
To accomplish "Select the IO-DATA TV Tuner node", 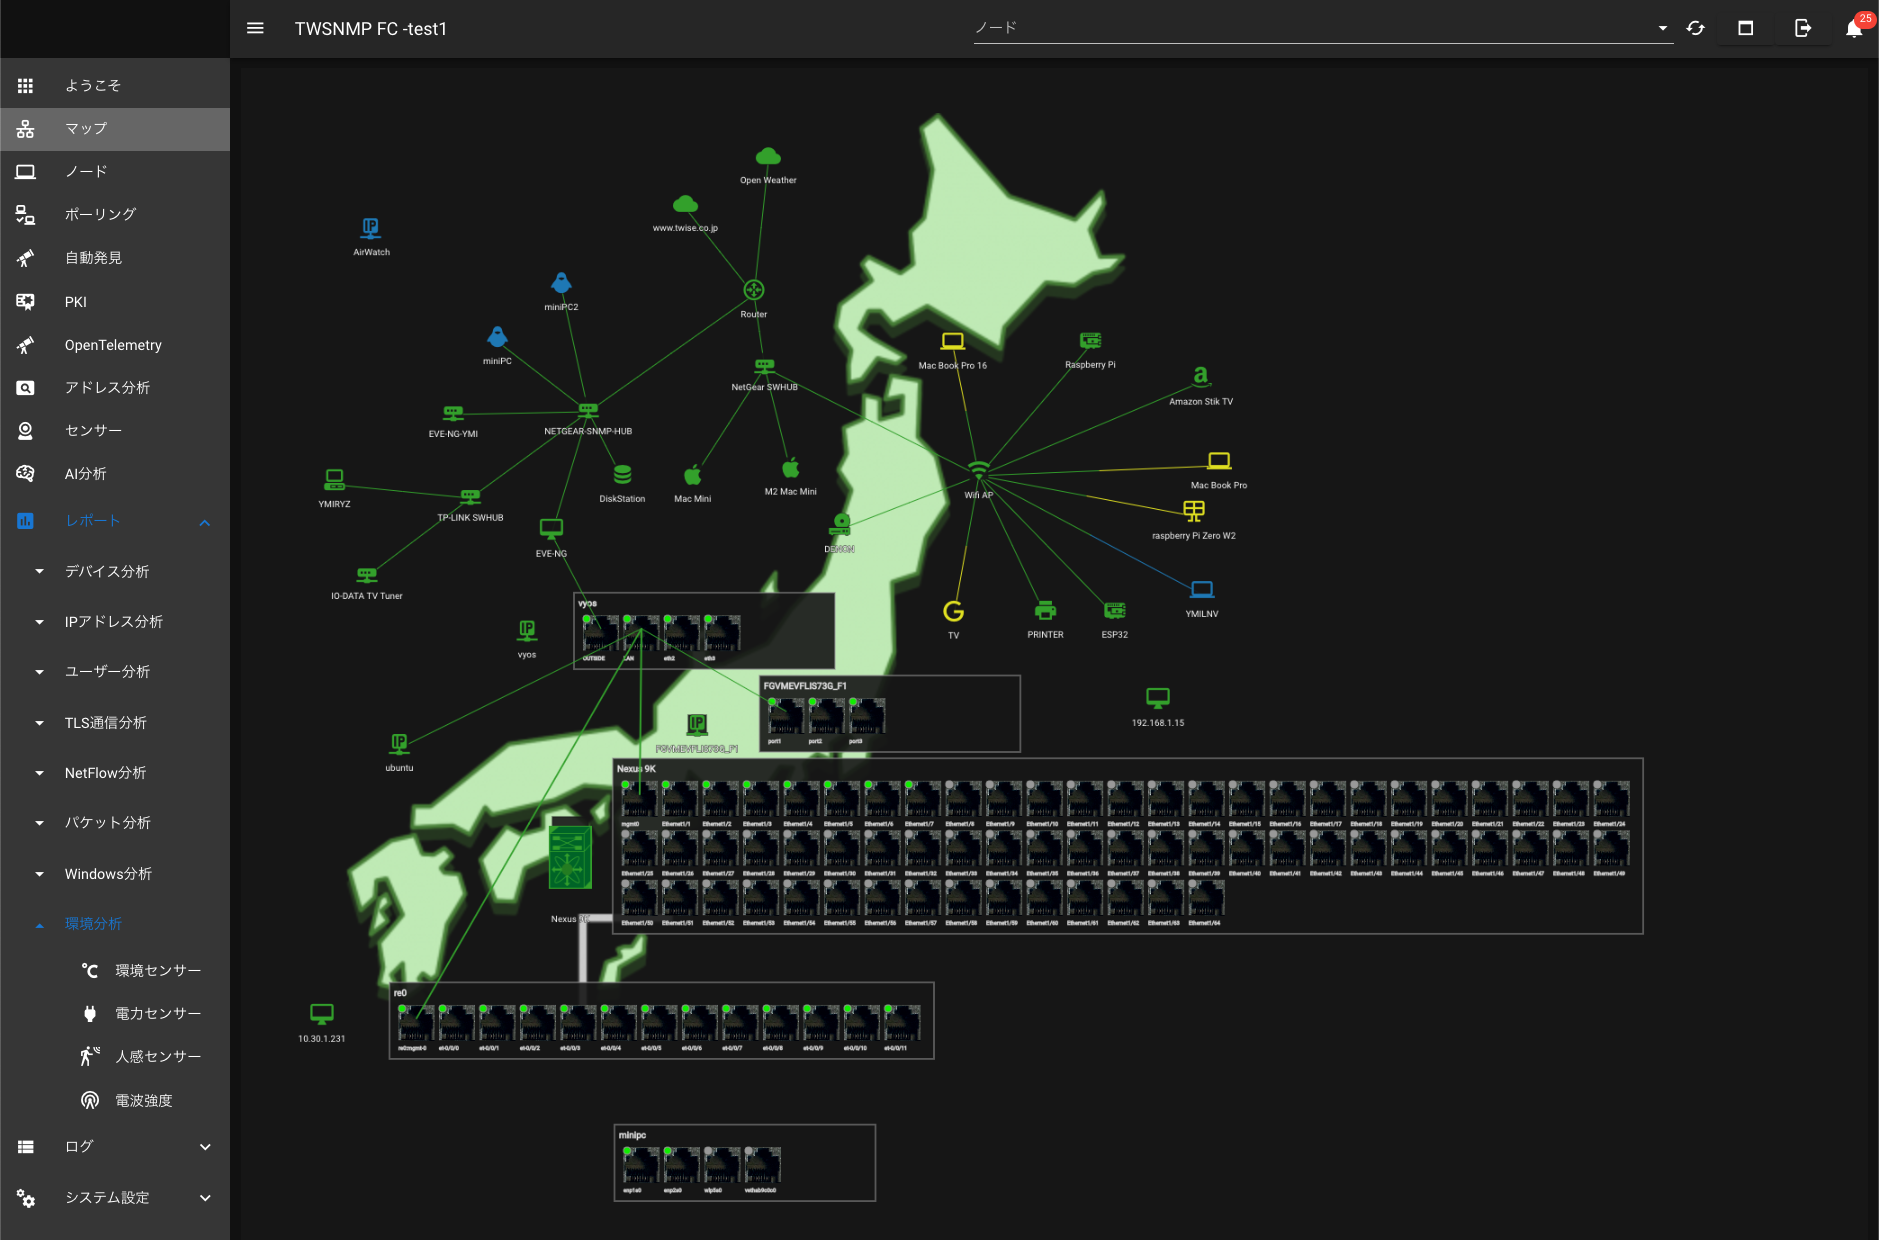I will pyautogui.click(x=367, y=575).
